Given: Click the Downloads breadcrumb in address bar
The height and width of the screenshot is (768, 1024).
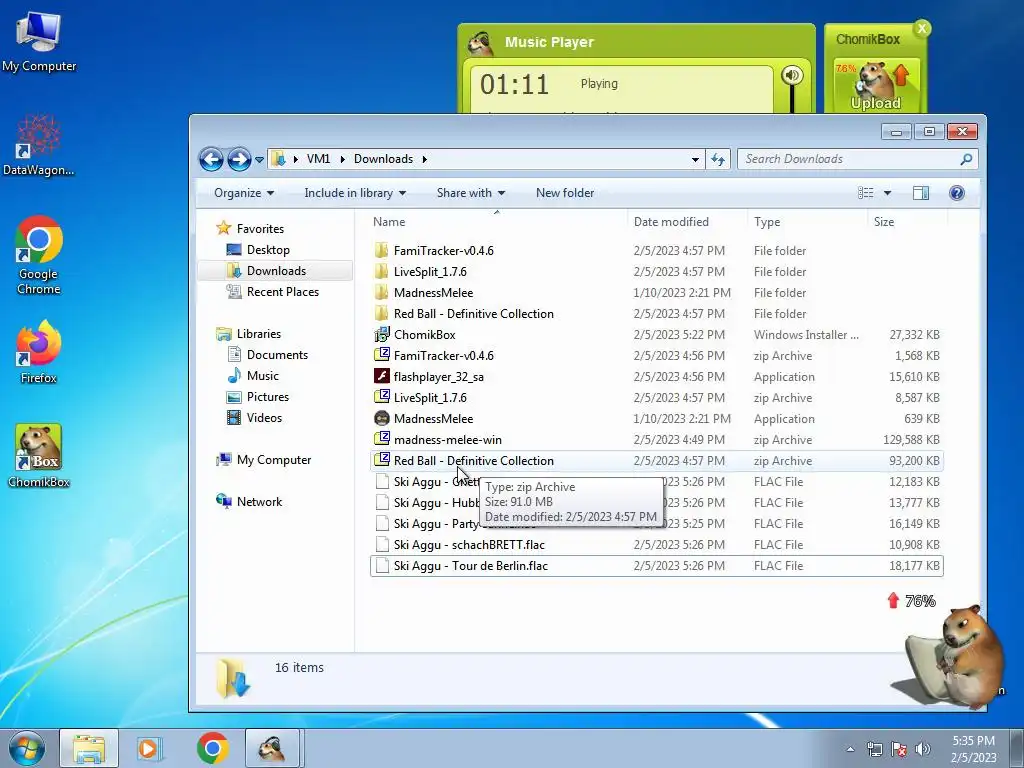Looking at the screenshot, I should (x=383, y=159).
